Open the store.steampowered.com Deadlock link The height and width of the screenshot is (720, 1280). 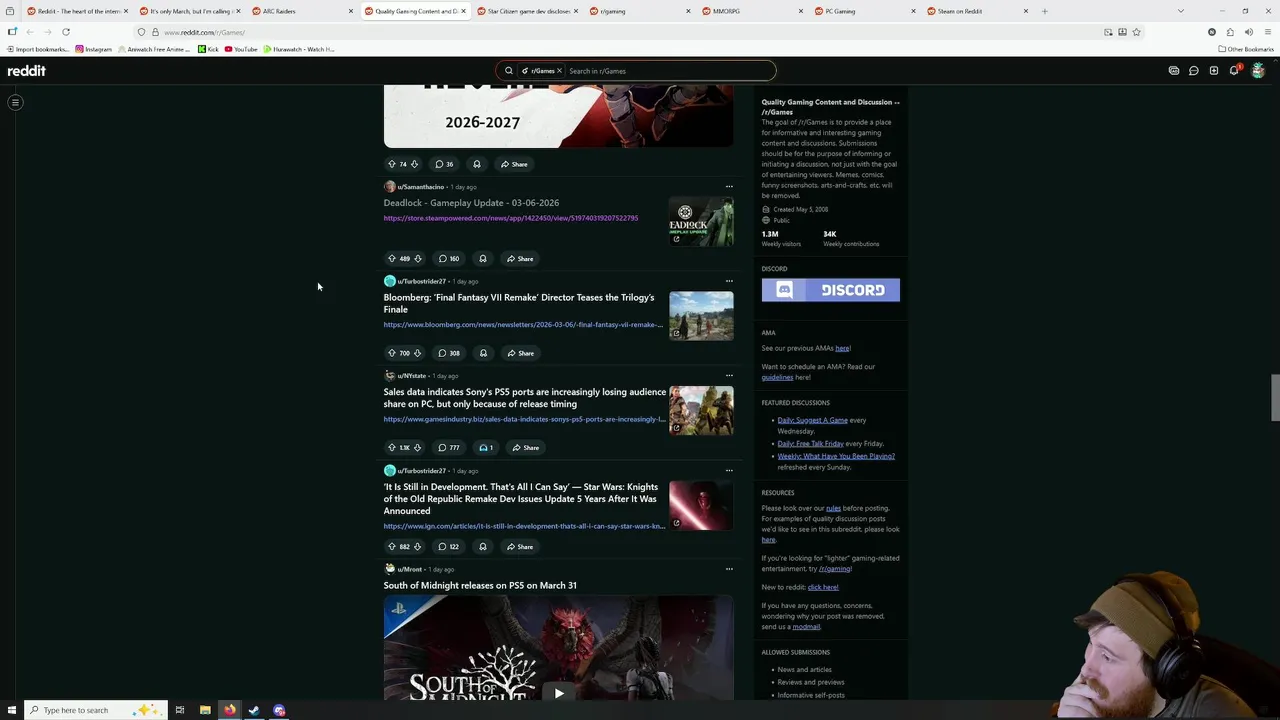tap(511, 218)
